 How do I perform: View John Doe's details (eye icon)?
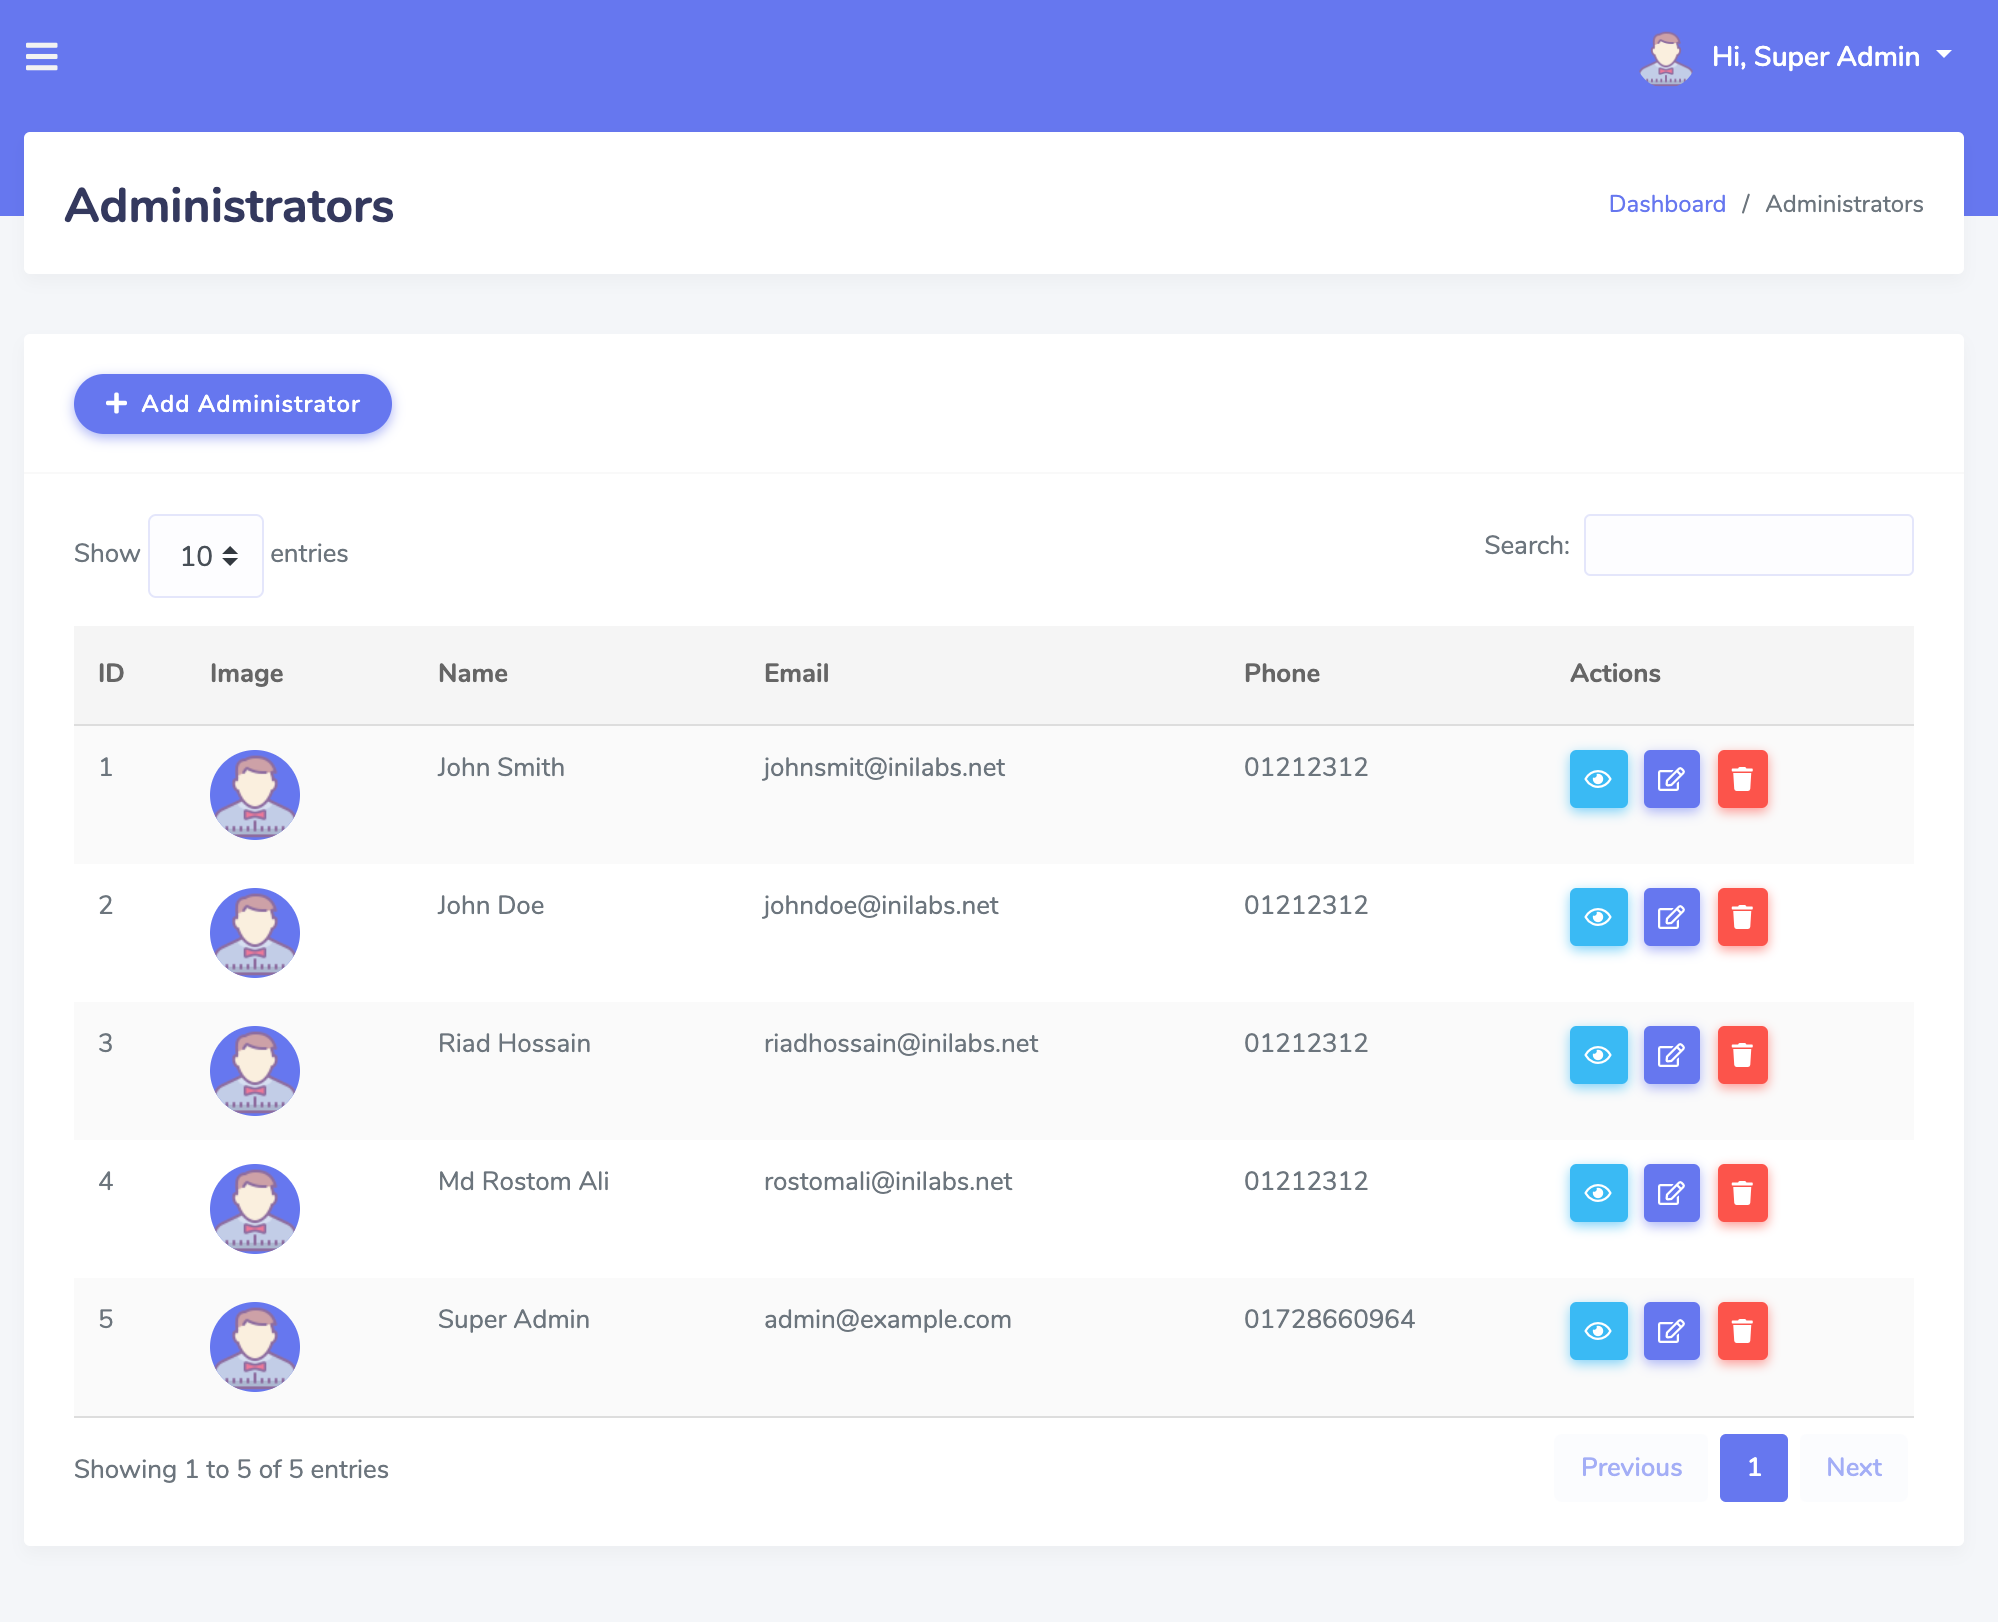coord(1598,917)
